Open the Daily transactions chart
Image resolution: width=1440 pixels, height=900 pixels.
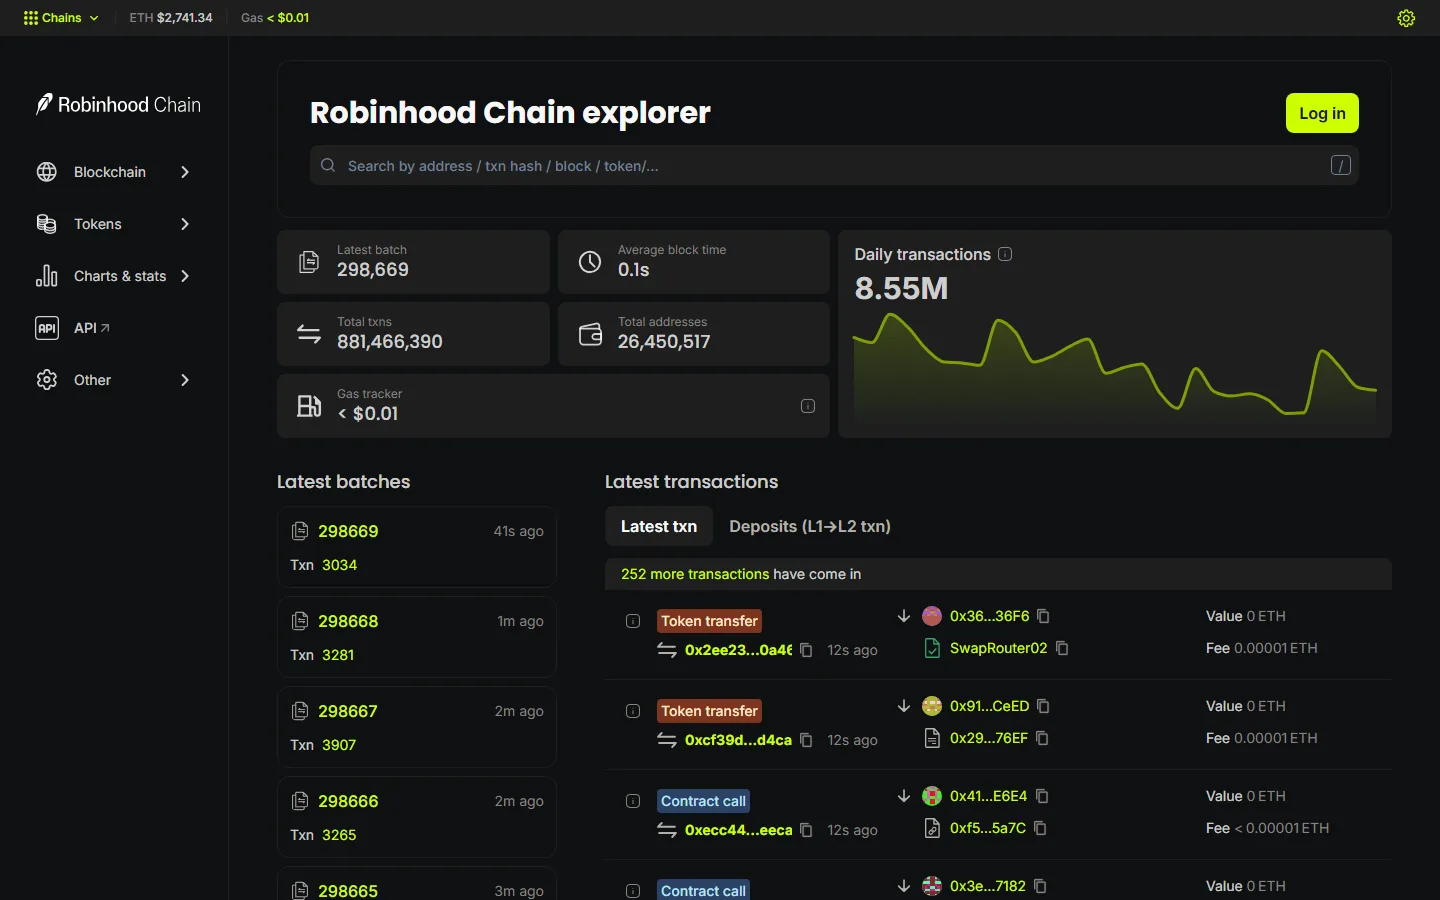click(1115, 368)
